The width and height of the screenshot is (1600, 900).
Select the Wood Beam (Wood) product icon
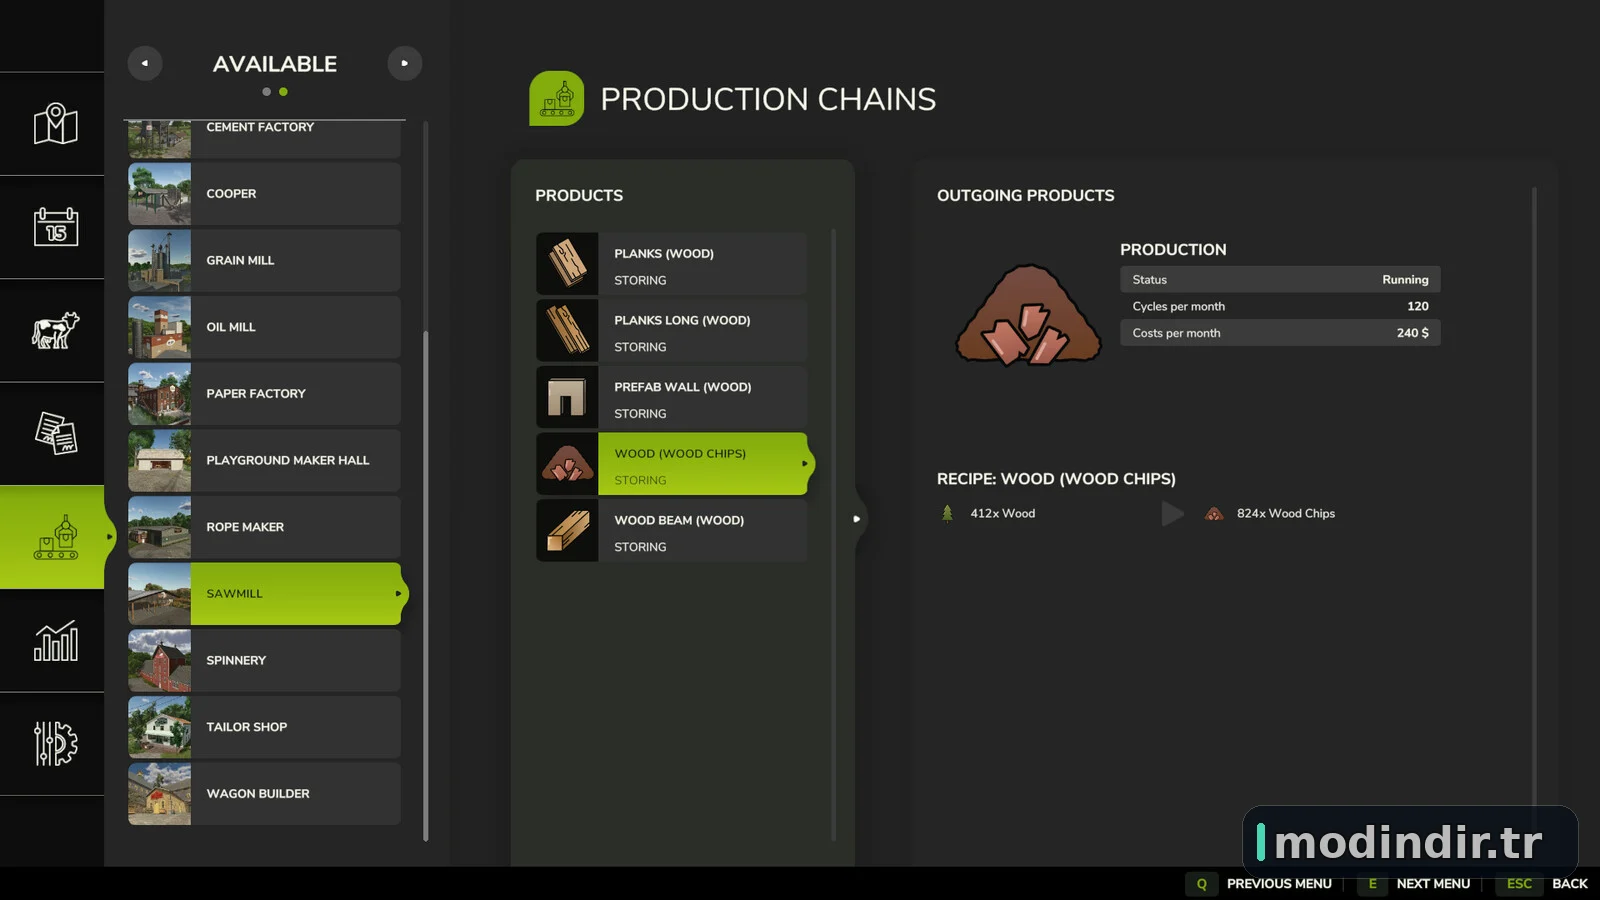[567, 531]
